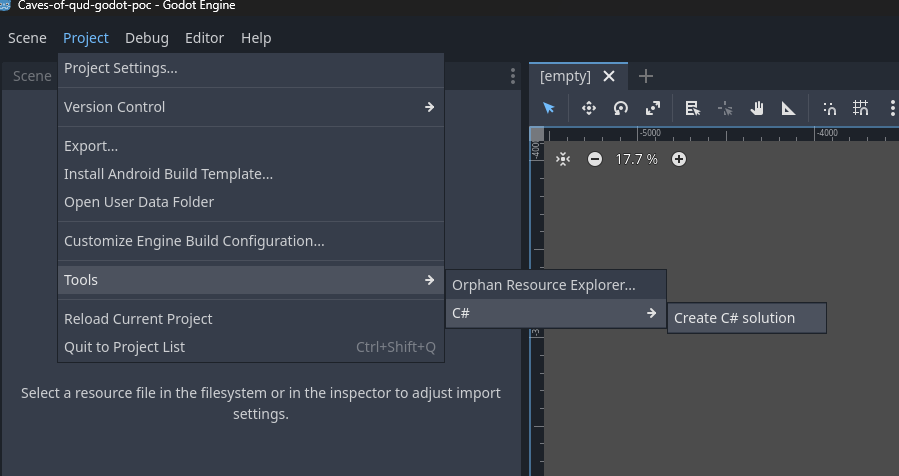Viewport: 899px width, 476px height.
Task: Select the Rotate Mode tool
Action: 621,108
